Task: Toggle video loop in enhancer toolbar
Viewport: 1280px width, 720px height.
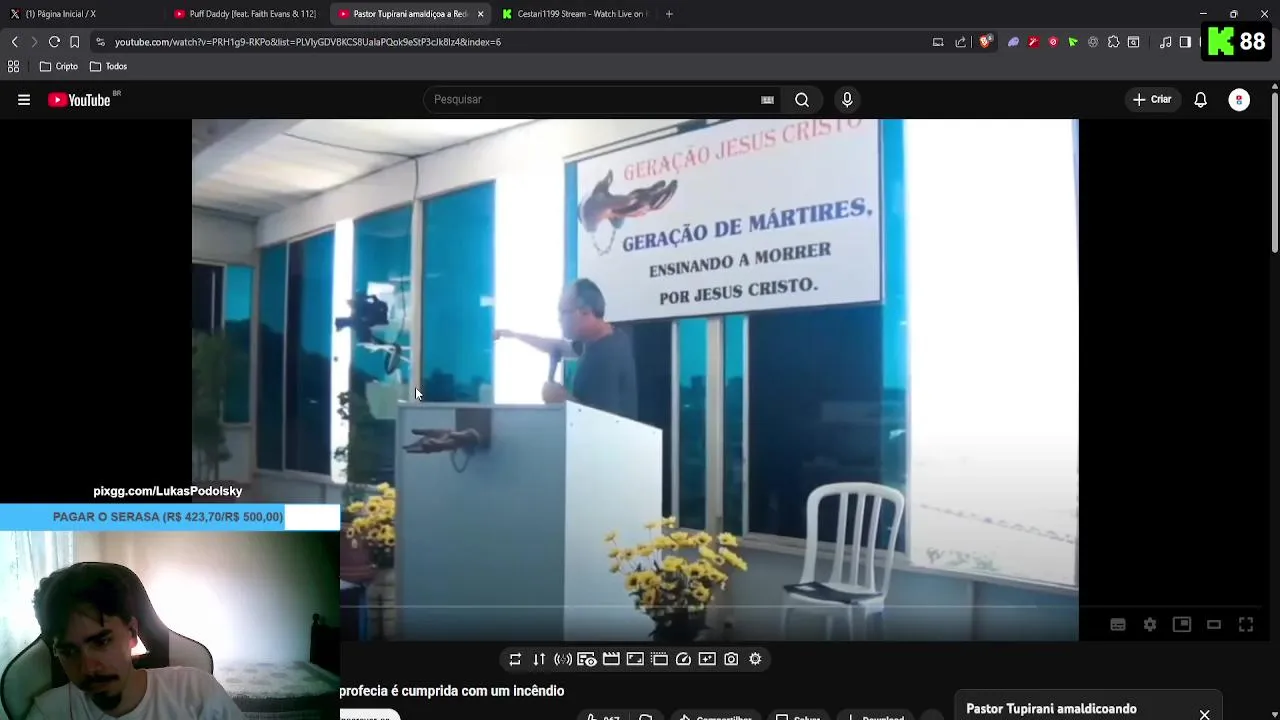Action: tap(515, 659)
